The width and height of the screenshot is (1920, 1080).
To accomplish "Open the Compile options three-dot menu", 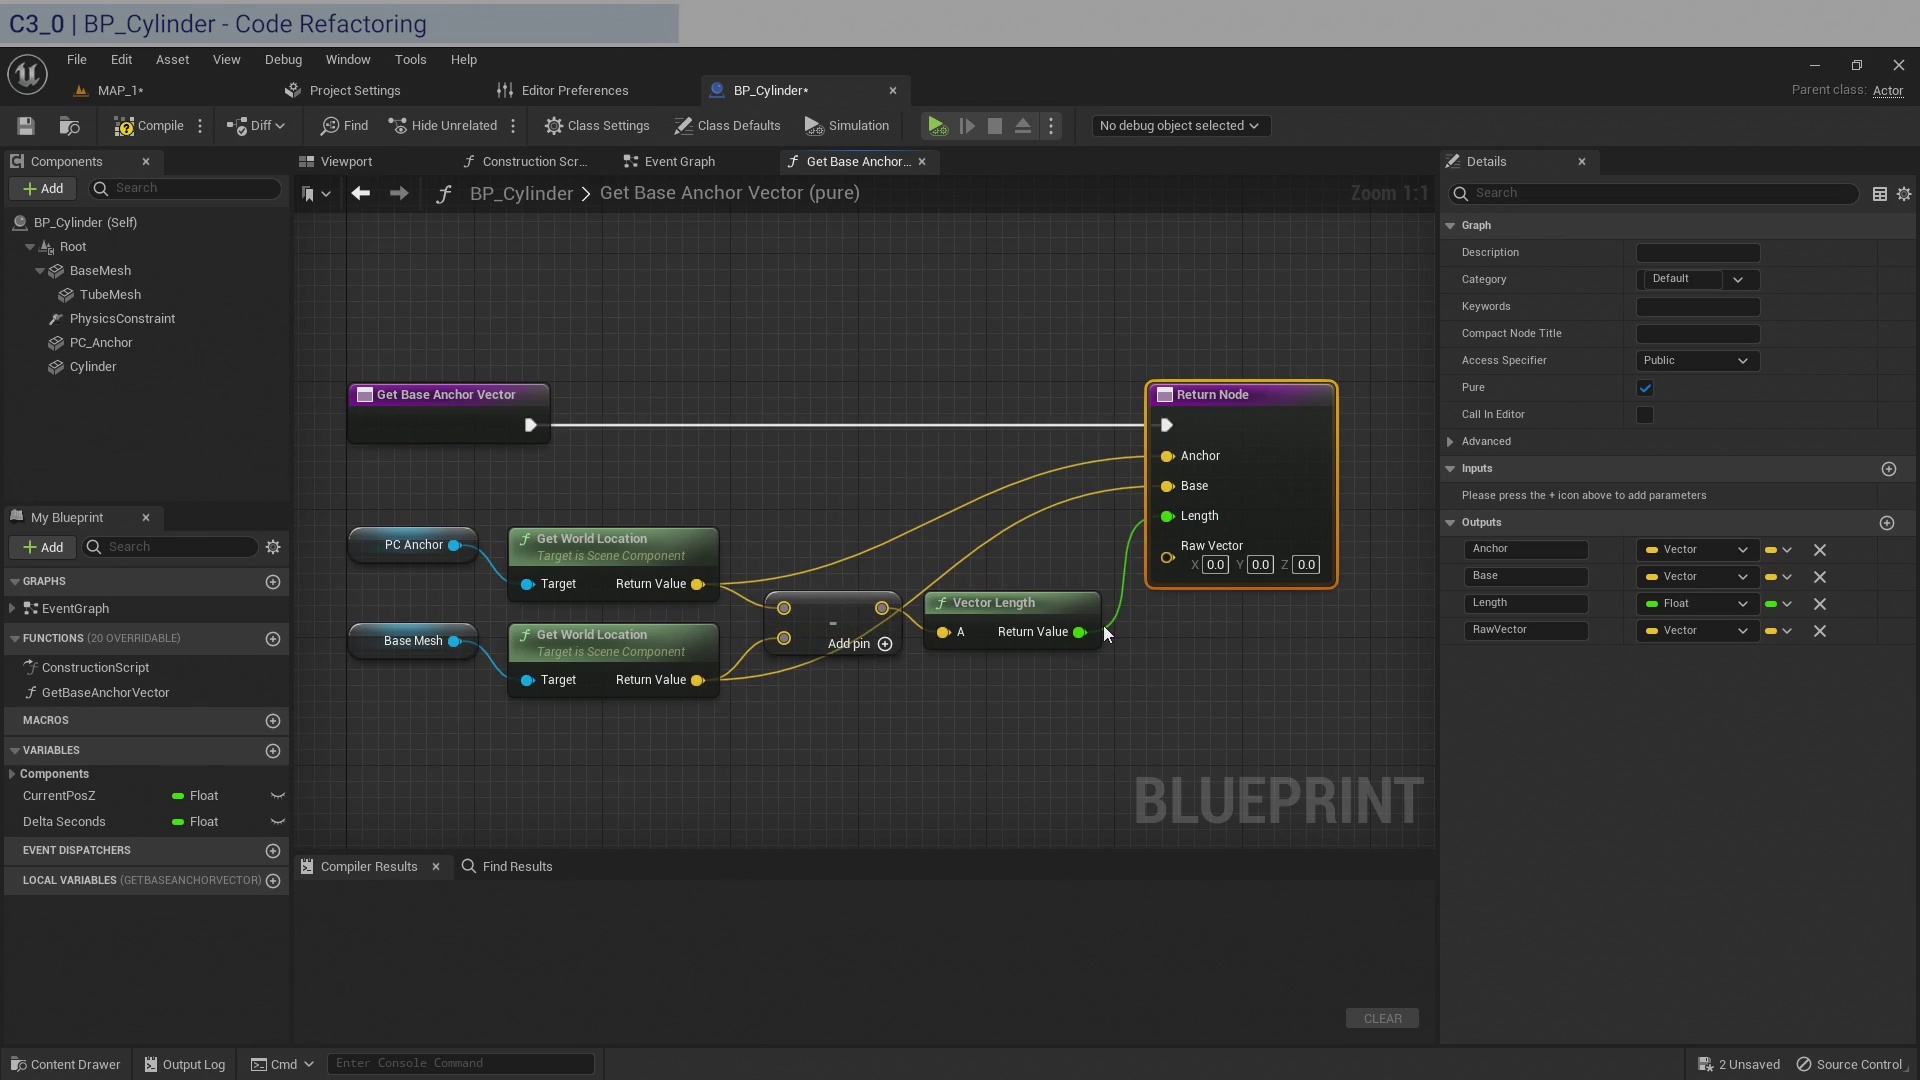I will click(x=200, y=126).
